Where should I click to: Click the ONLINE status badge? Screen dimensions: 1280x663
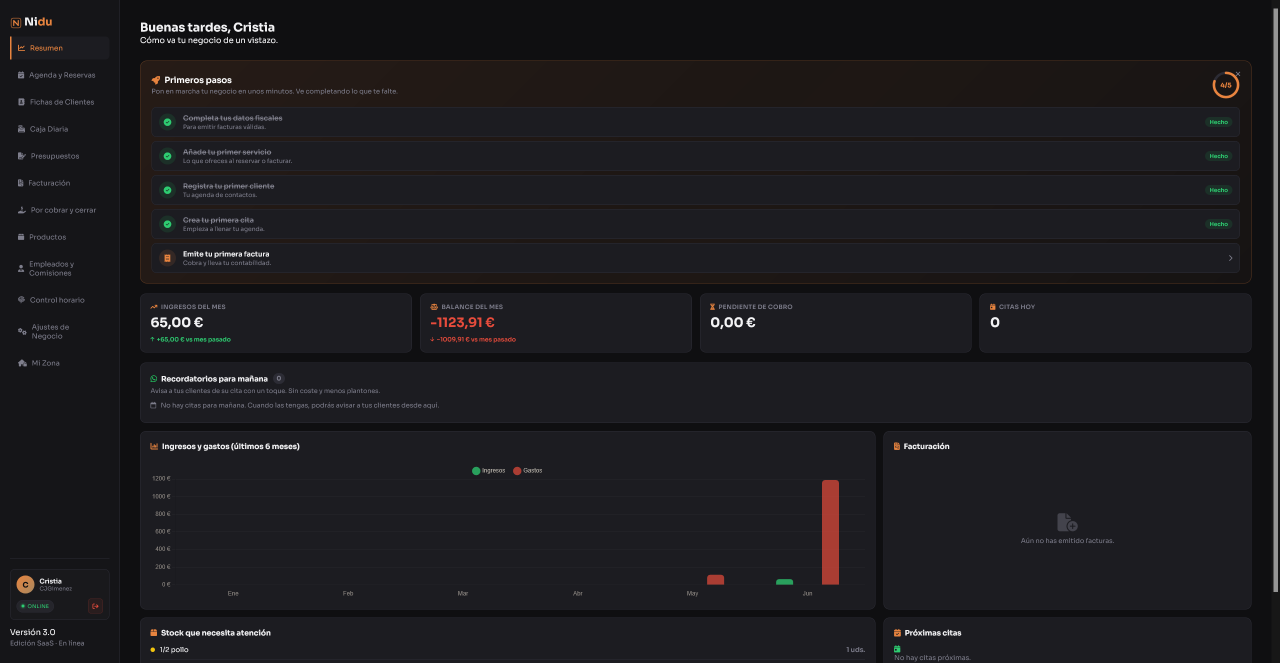pos(35,606)
